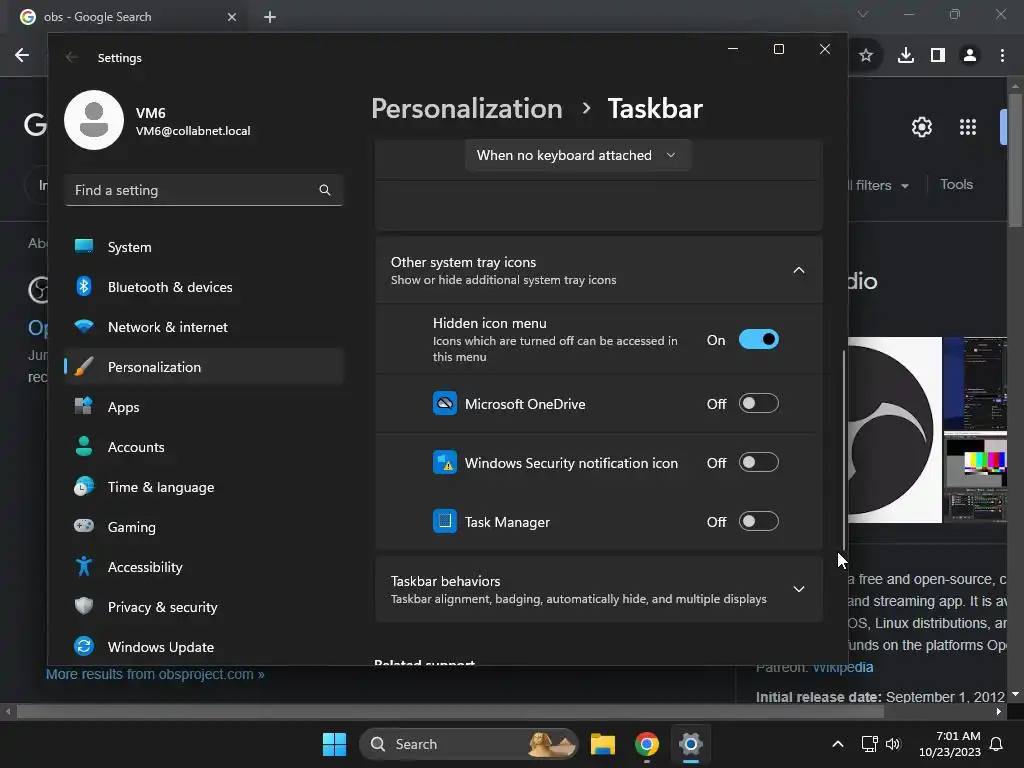1024x768 pixels.
Task: Open Chrome downloads icon
Action: (x=906, y=56)
